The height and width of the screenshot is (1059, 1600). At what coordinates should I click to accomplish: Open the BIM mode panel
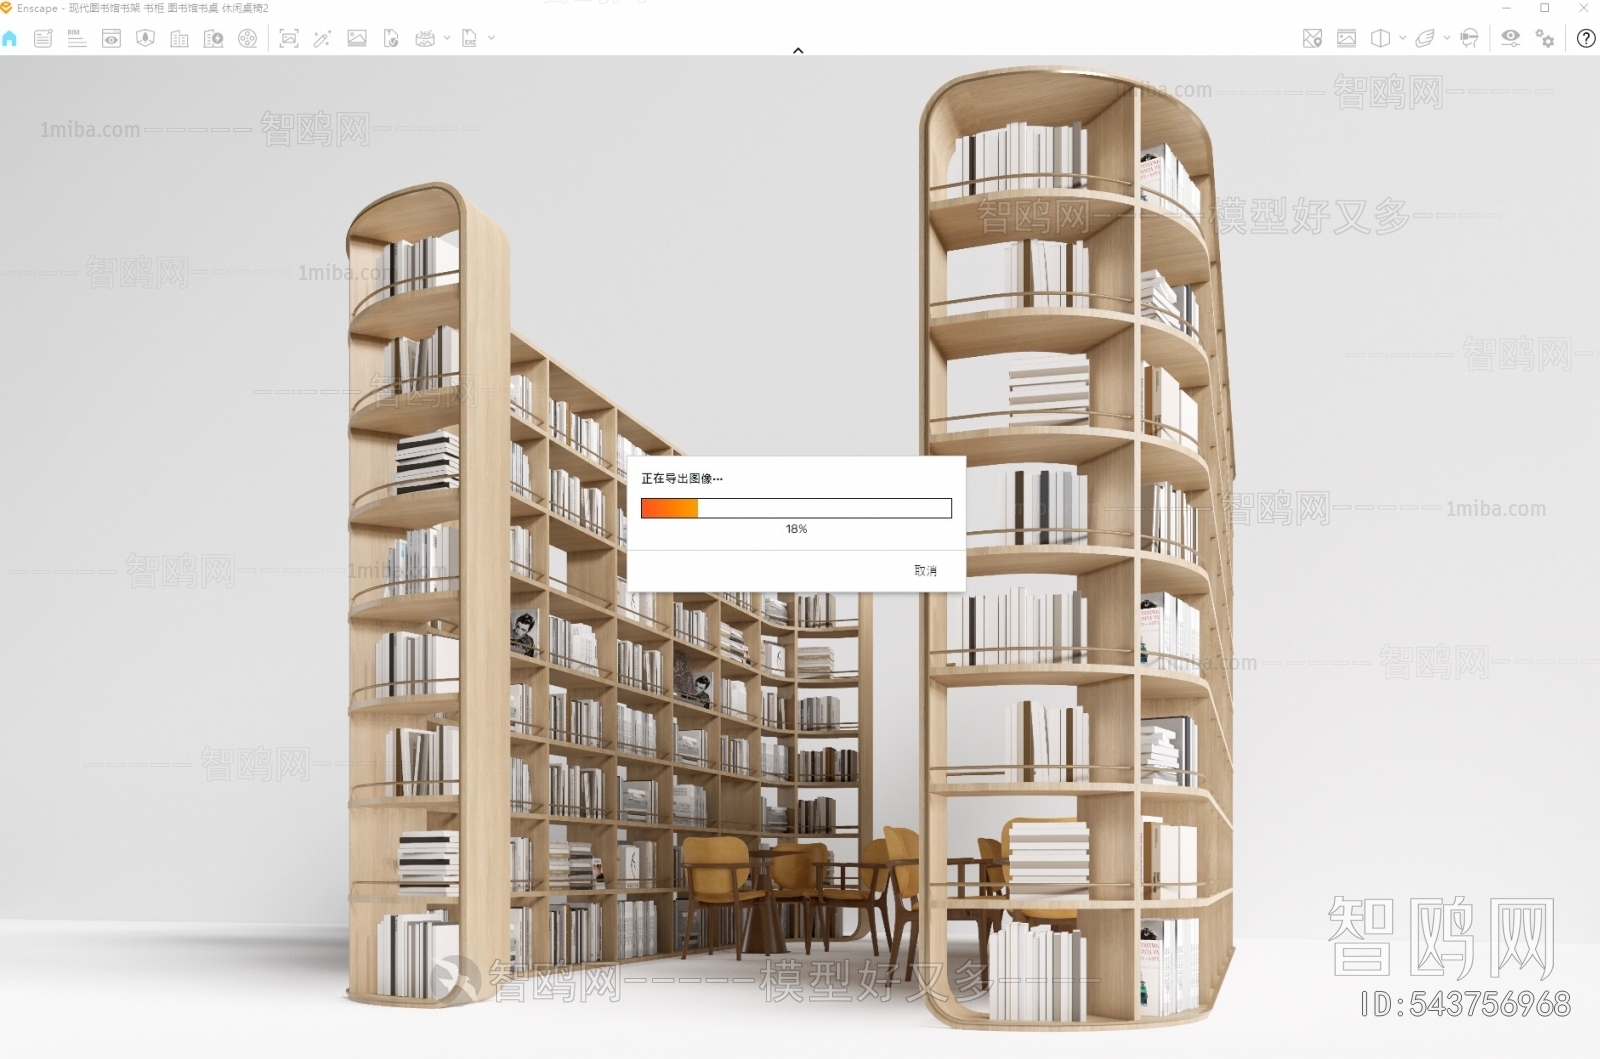tap(76, 39)
